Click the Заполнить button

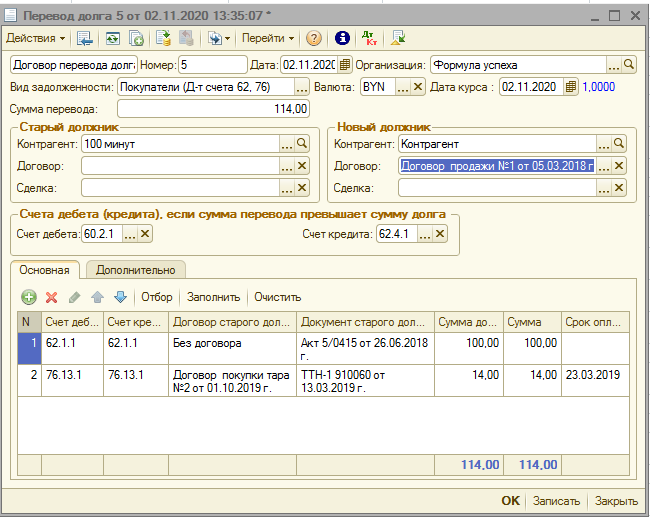click(x=213, y=297)
